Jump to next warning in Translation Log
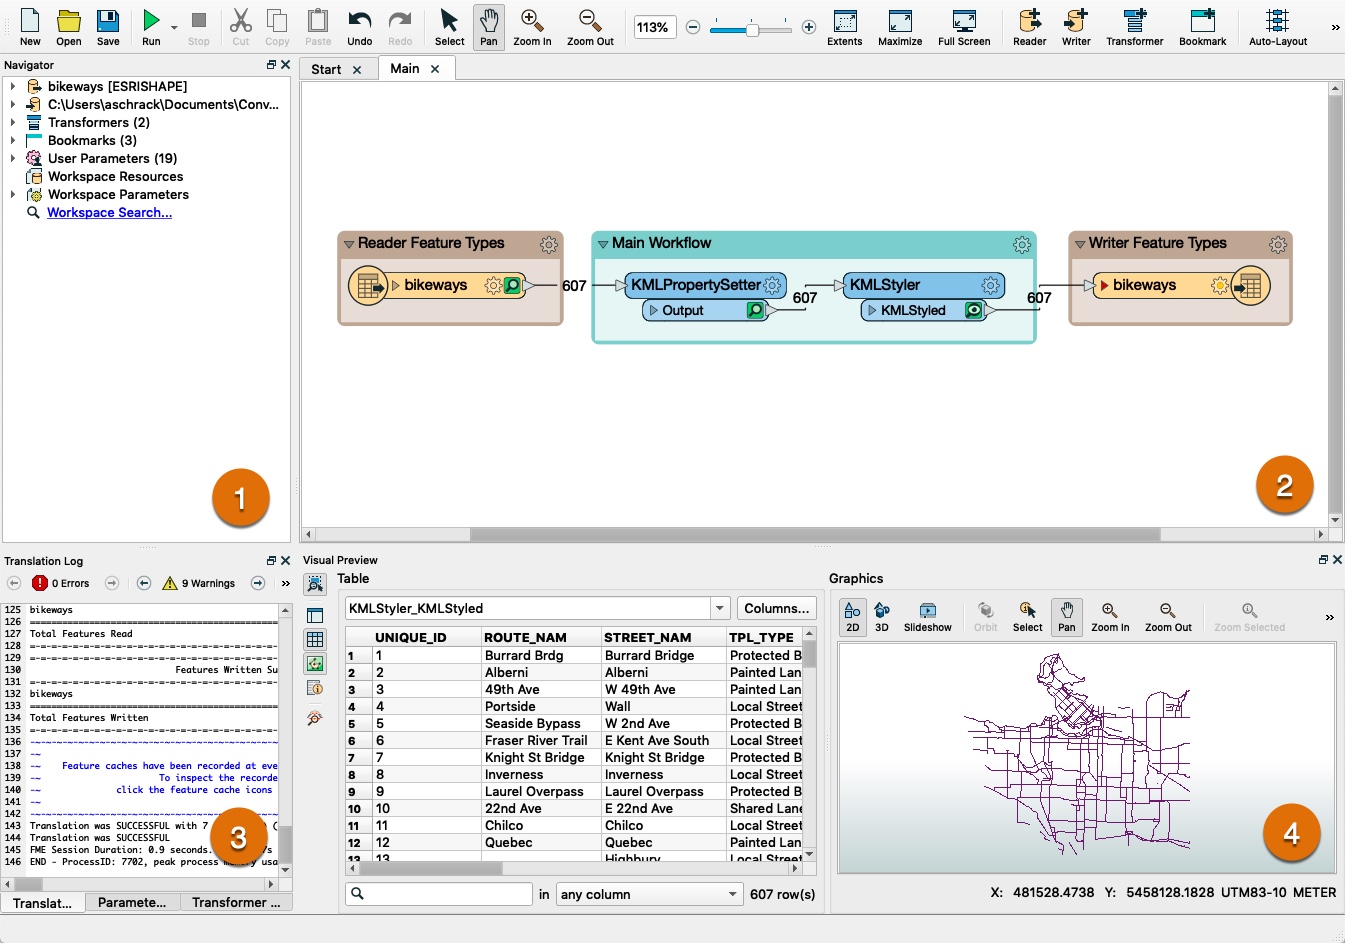The width and height of the screenshot is (1345, 943). (258, 583)
